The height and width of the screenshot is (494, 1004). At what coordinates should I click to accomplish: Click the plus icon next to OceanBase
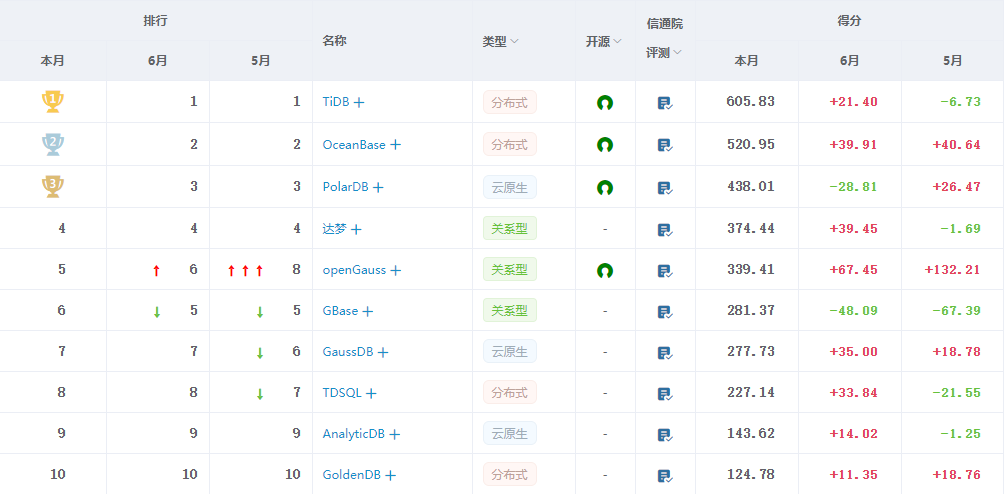click(396, 145)
